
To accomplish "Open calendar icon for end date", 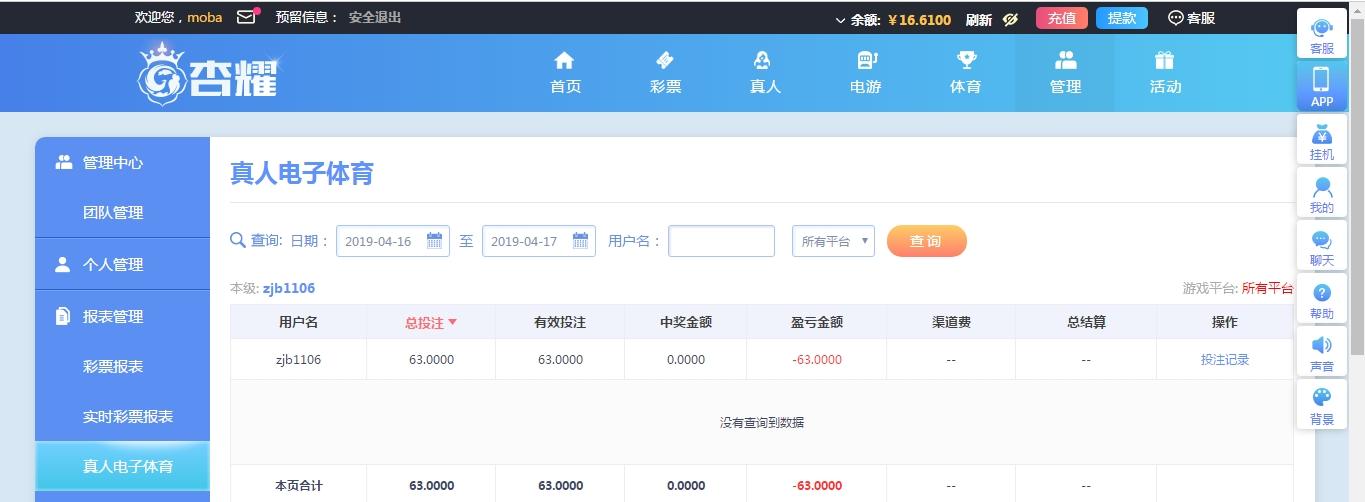I will tap(580, 240).
